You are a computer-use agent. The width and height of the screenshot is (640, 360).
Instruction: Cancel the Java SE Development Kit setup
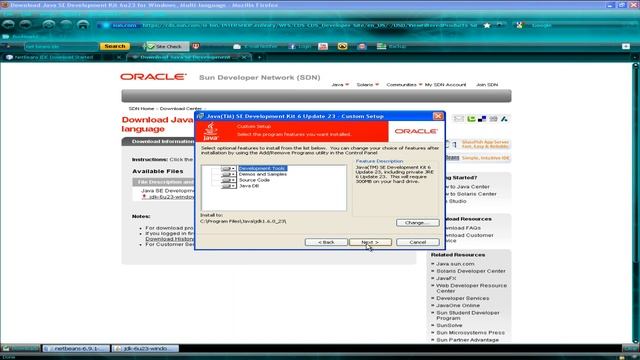(418, 242)
